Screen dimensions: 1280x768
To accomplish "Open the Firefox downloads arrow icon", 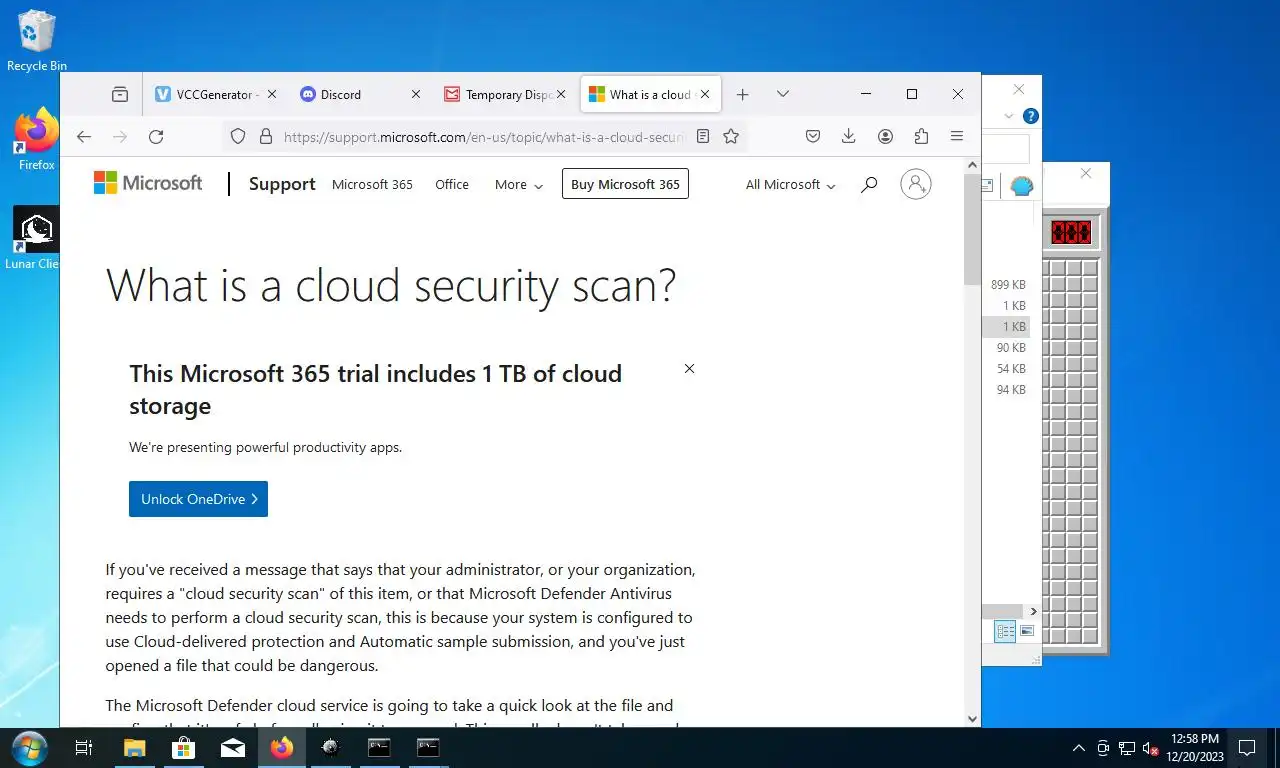I will pos(849,137).
